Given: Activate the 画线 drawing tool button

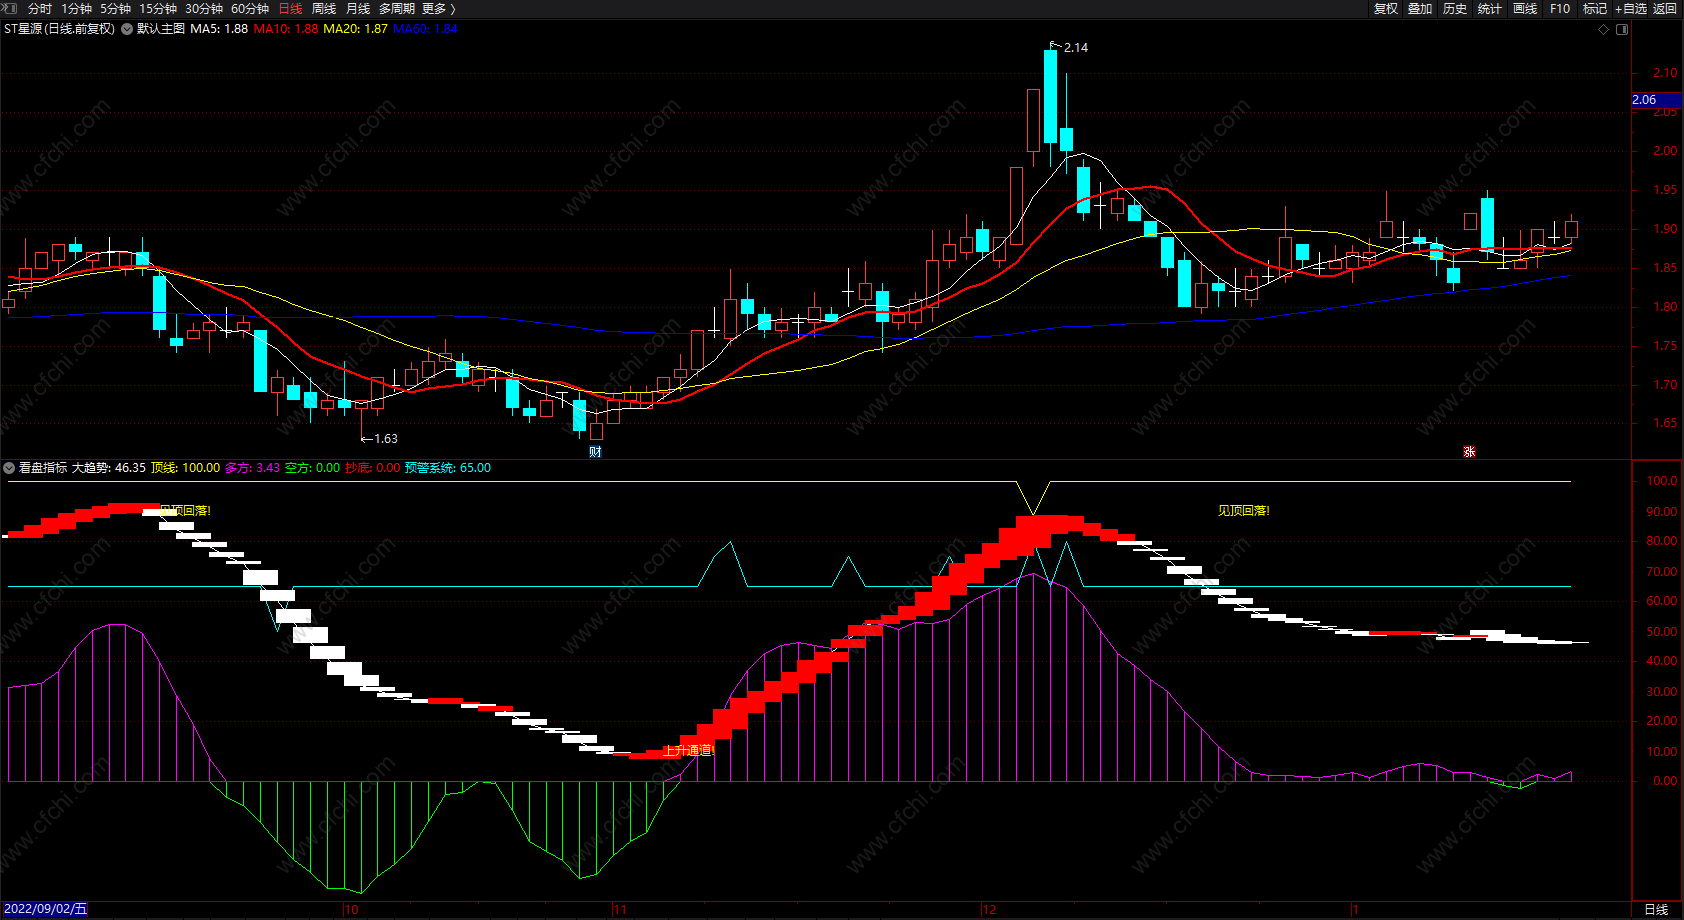Looking at the screenshot, I should click(x=1525, y=9).
